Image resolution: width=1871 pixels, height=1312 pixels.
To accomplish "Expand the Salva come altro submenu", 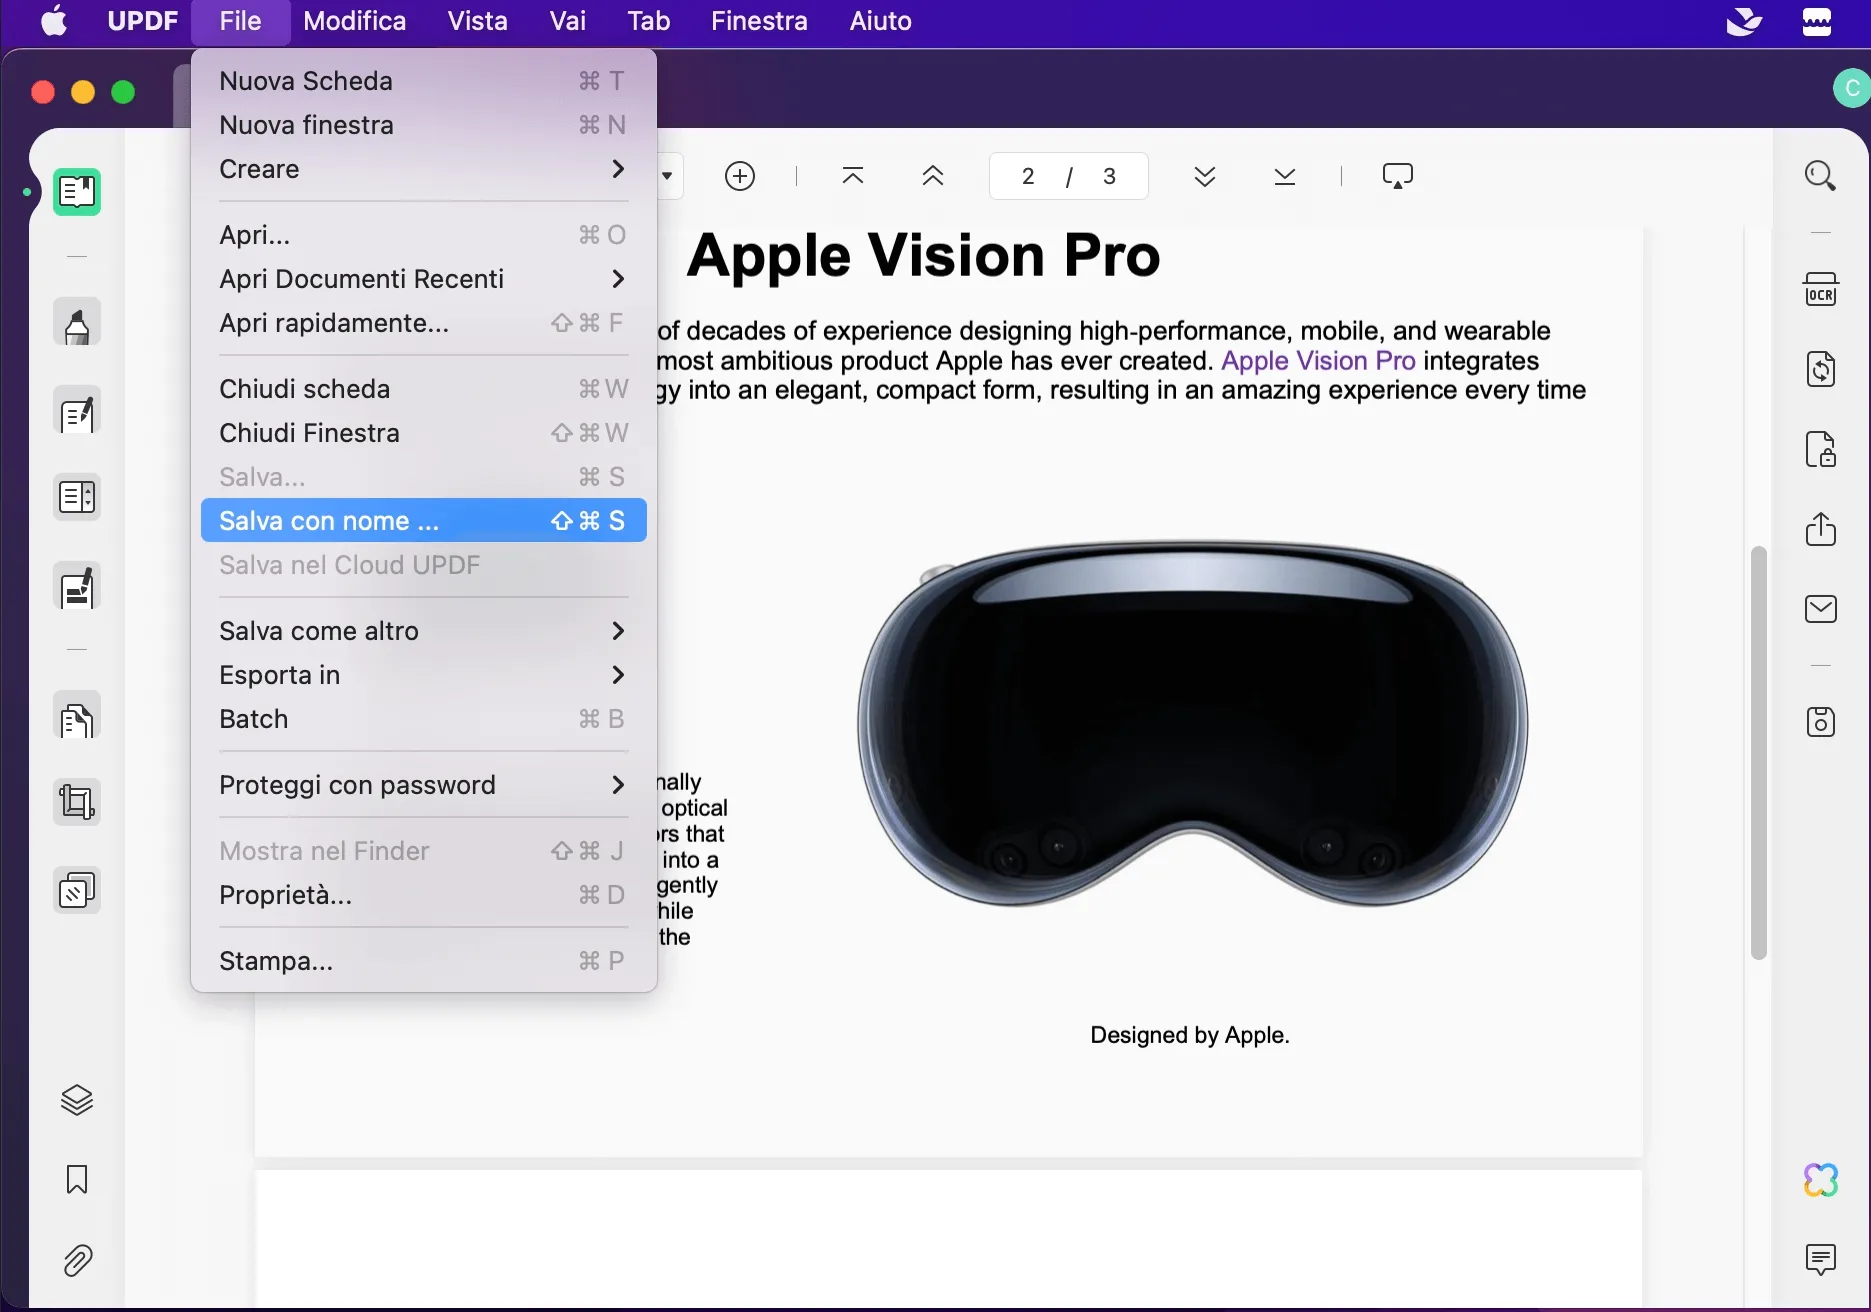I will [423, 631].
